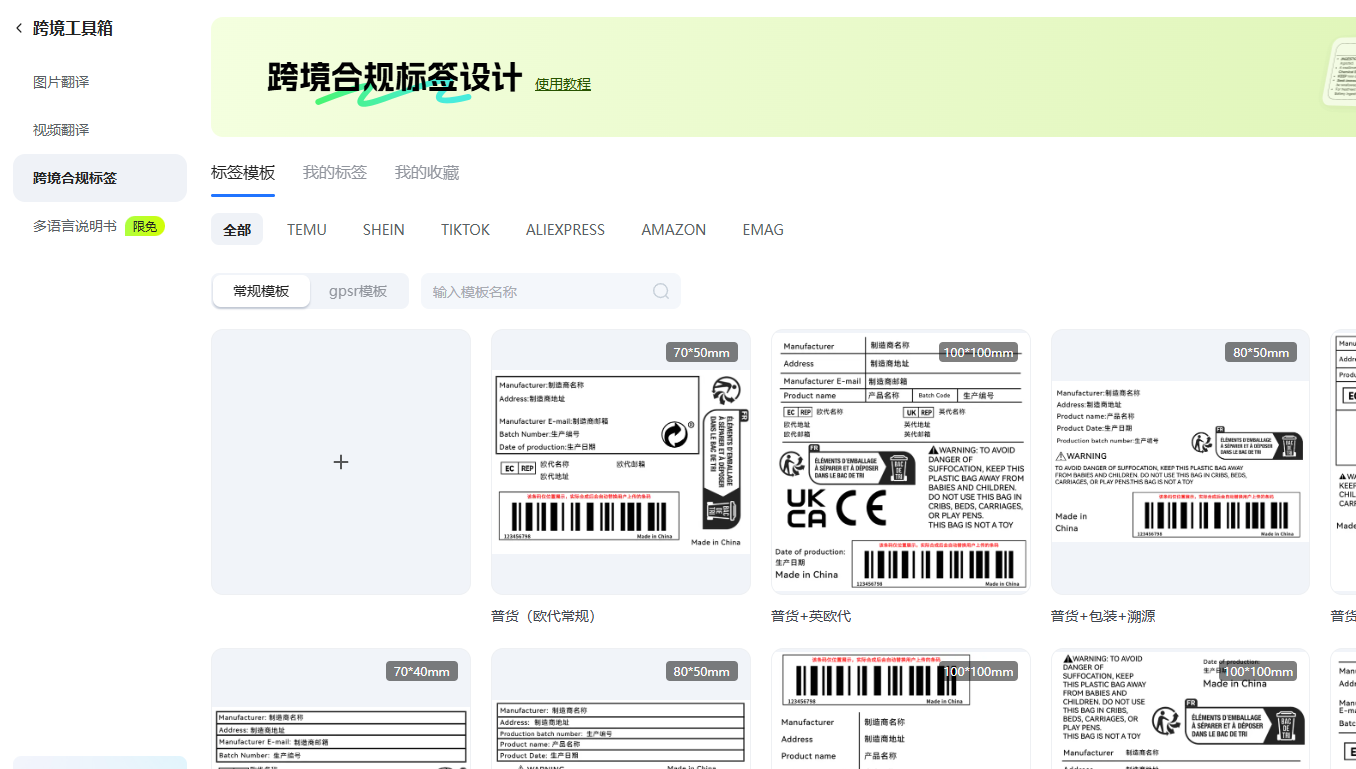Filter templates by SHEIN platform
This screenshot has height=769, width=1356.
(383, 229)
